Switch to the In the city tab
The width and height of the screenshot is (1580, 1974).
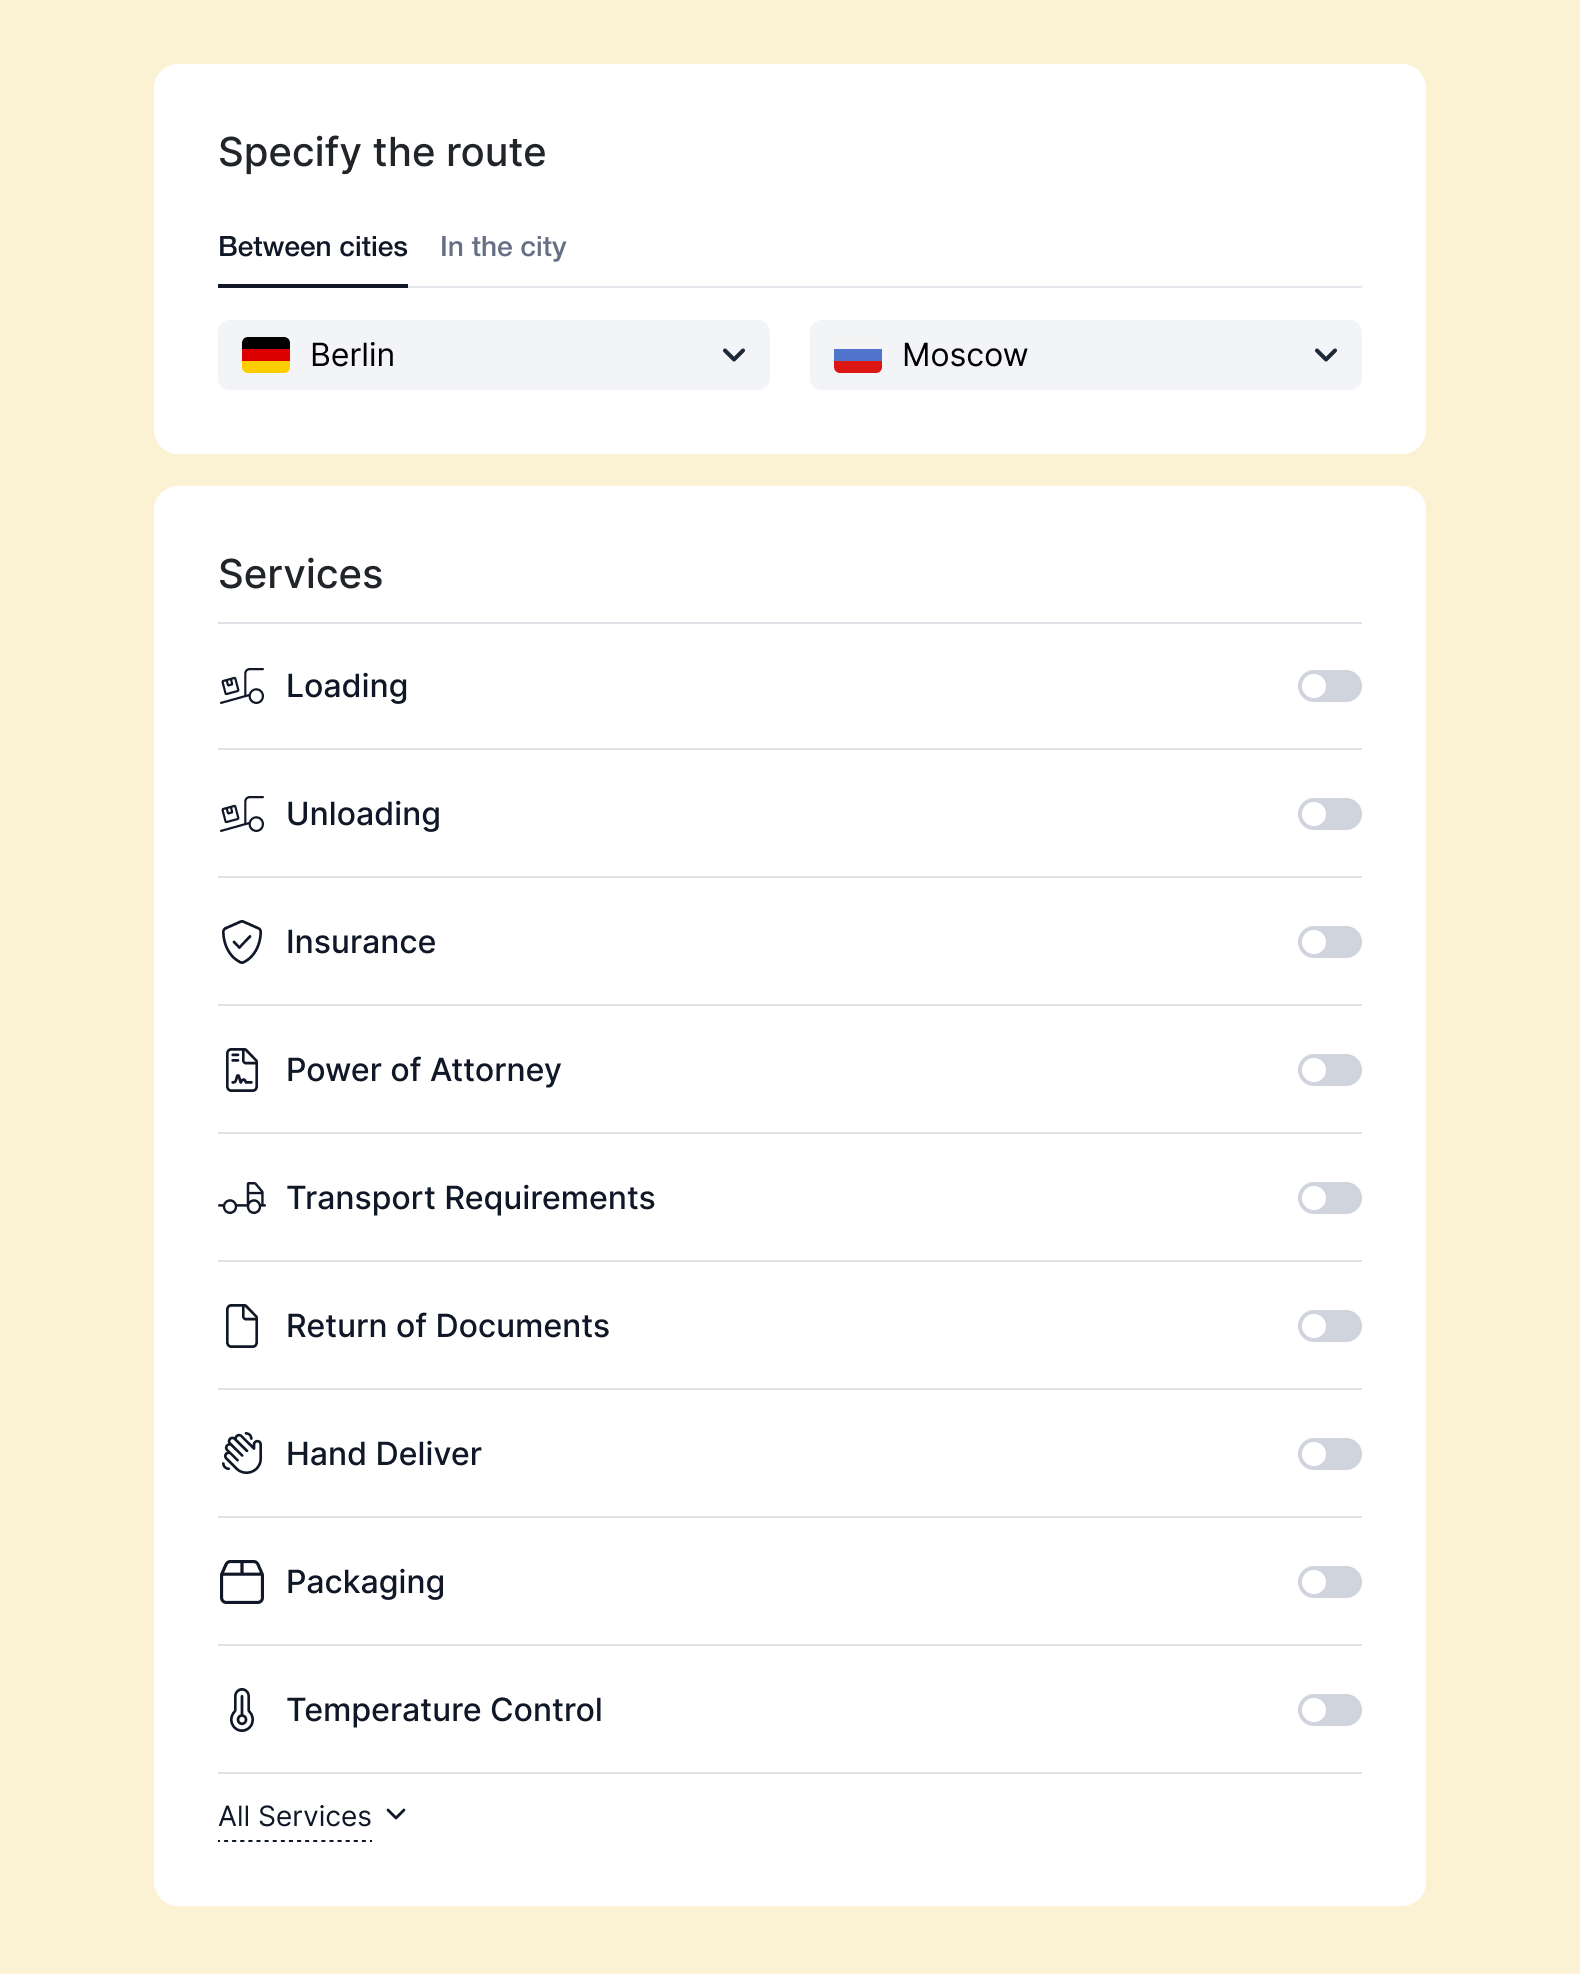tap(503, 247)
